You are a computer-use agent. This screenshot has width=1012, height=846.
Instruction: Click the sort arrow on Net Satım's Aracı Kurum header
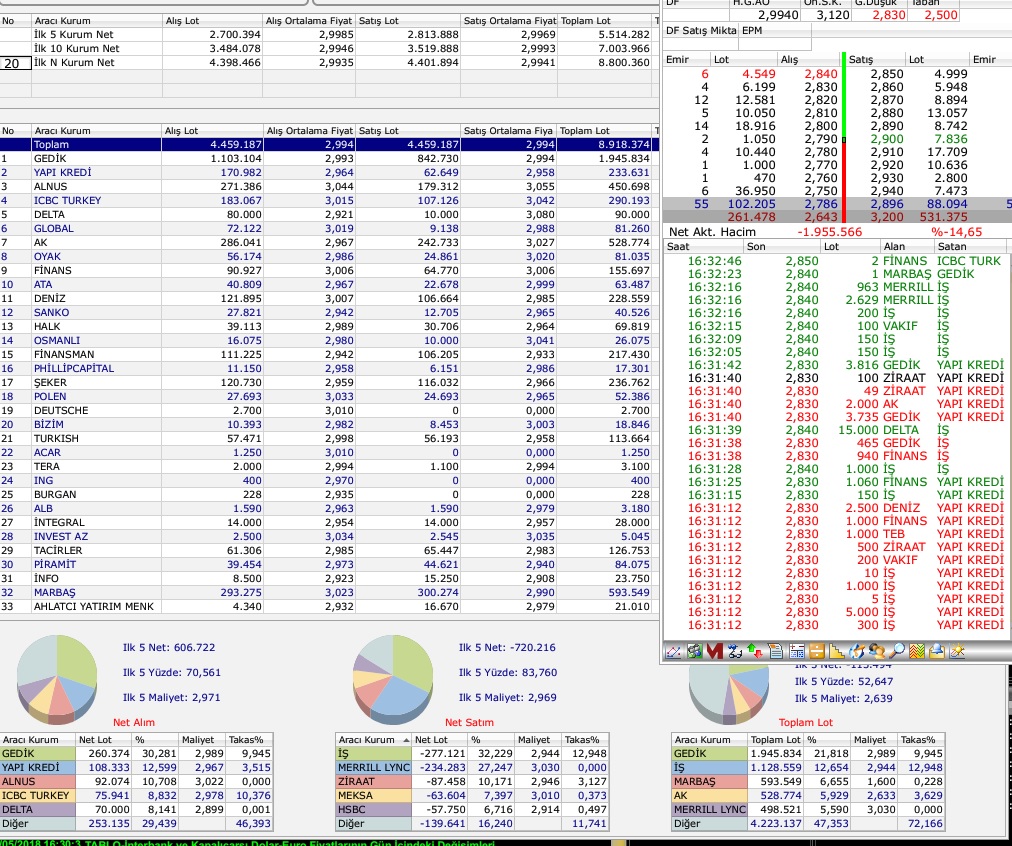tap(406, 740)
